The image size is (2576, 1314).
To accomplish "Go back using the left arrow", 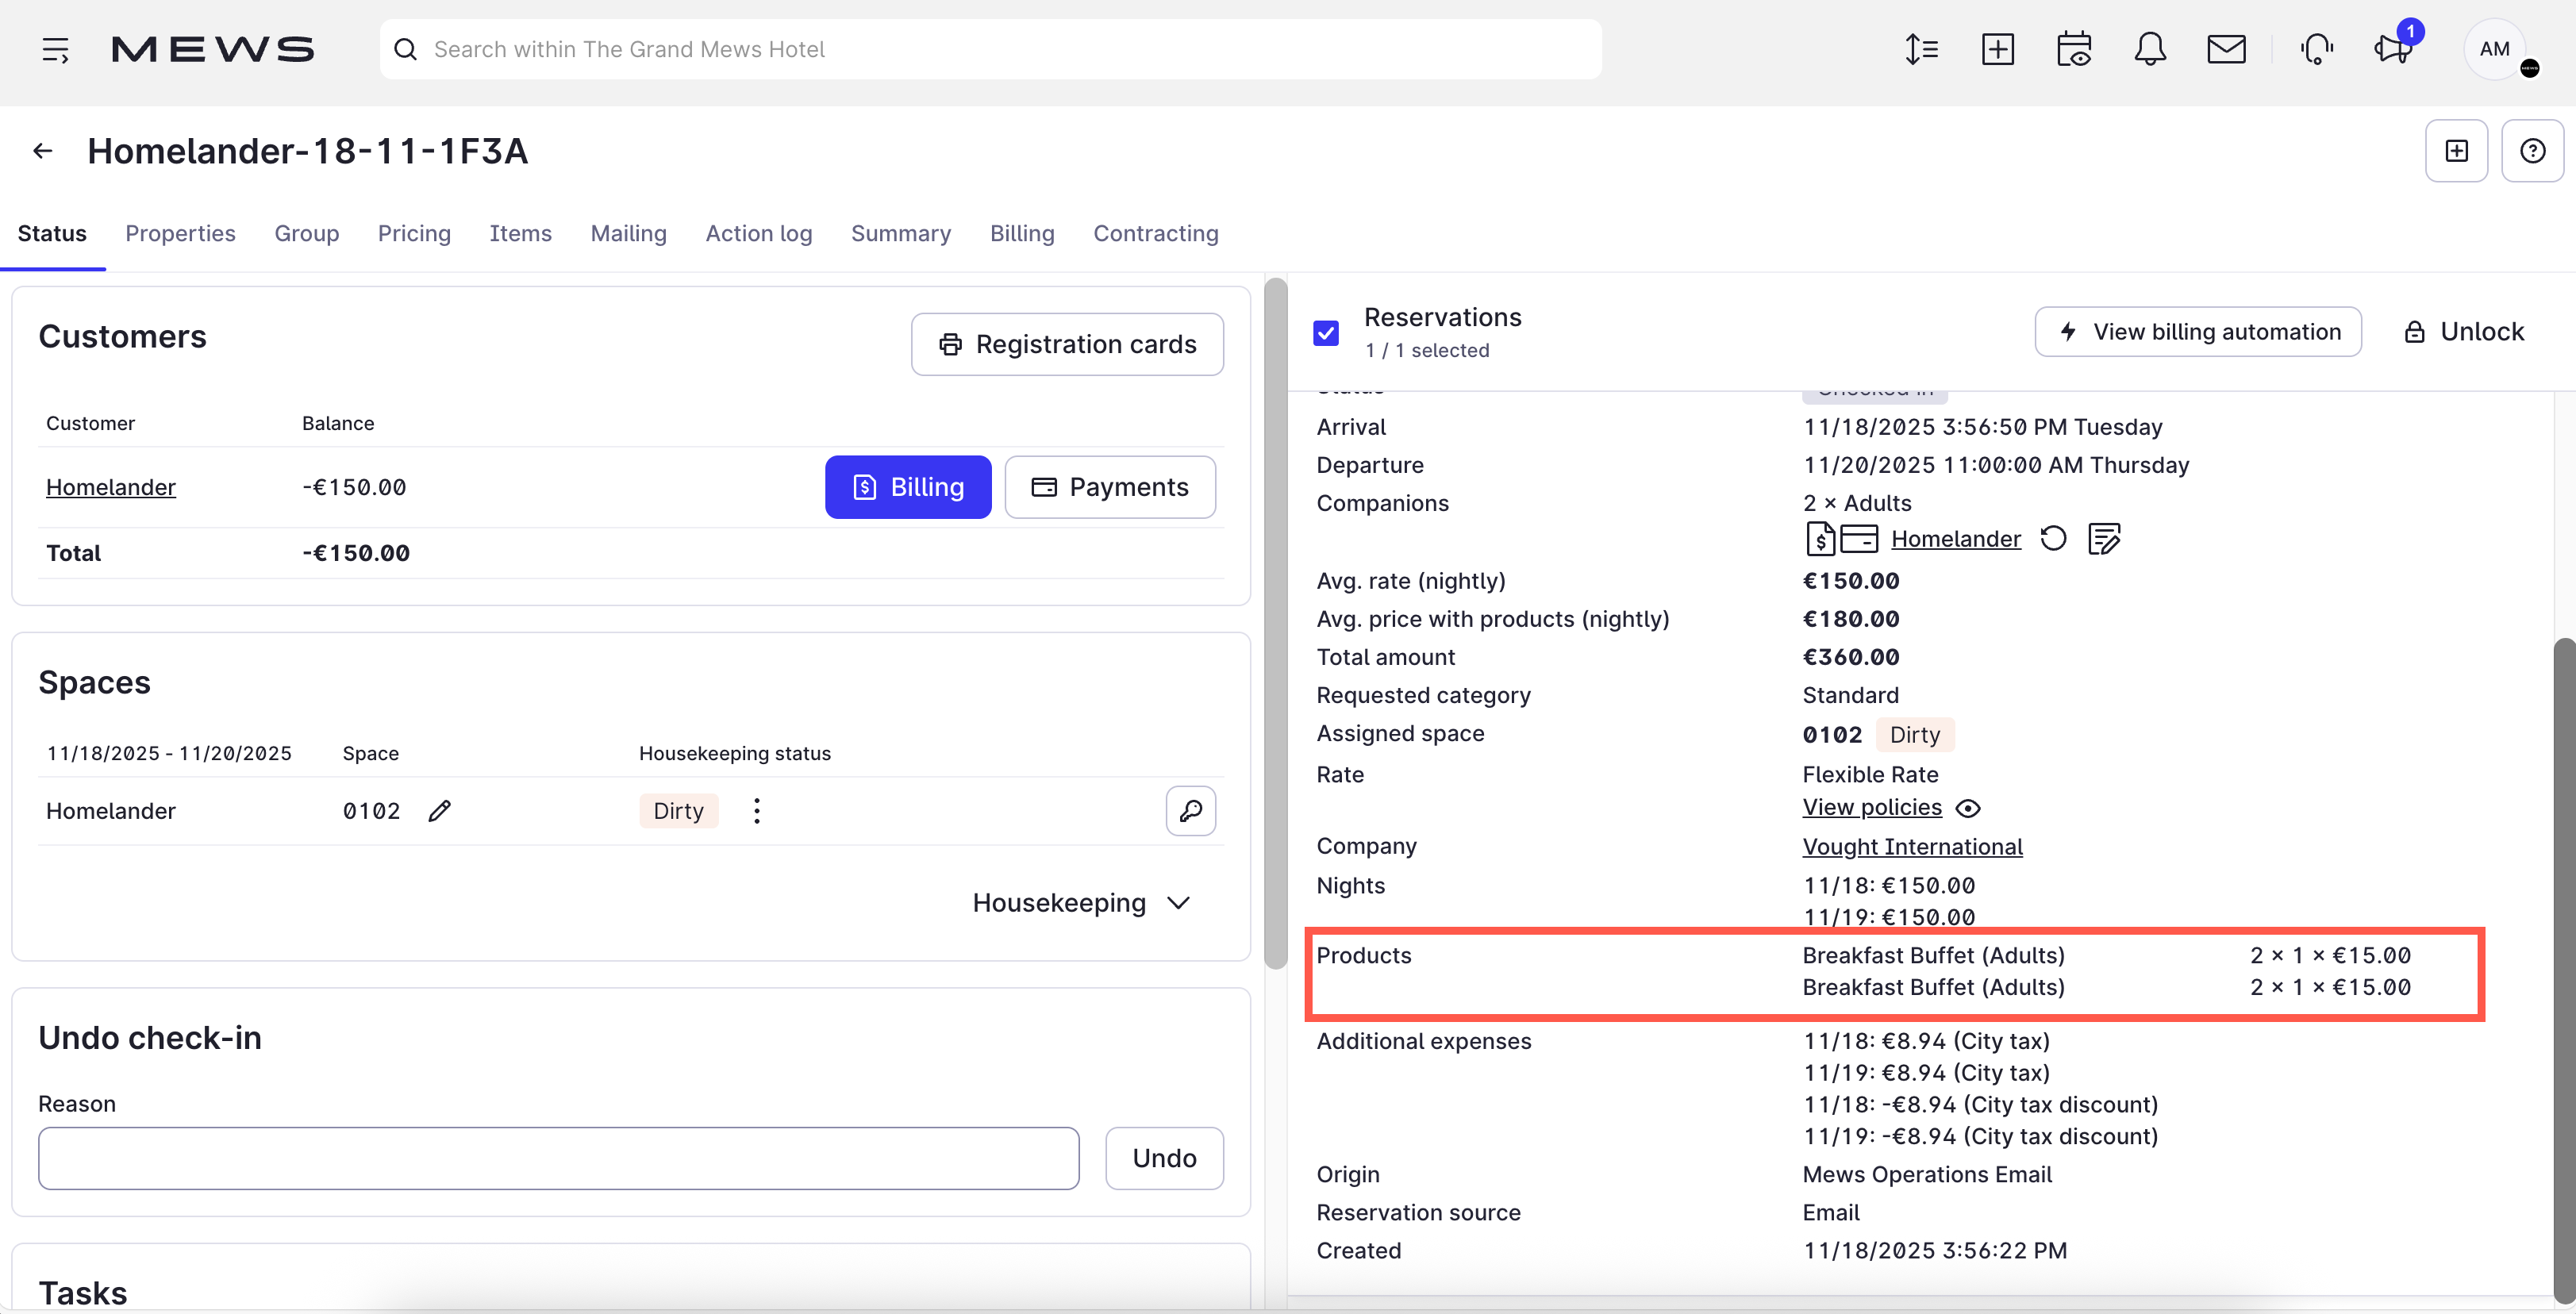I will [42, 151].
